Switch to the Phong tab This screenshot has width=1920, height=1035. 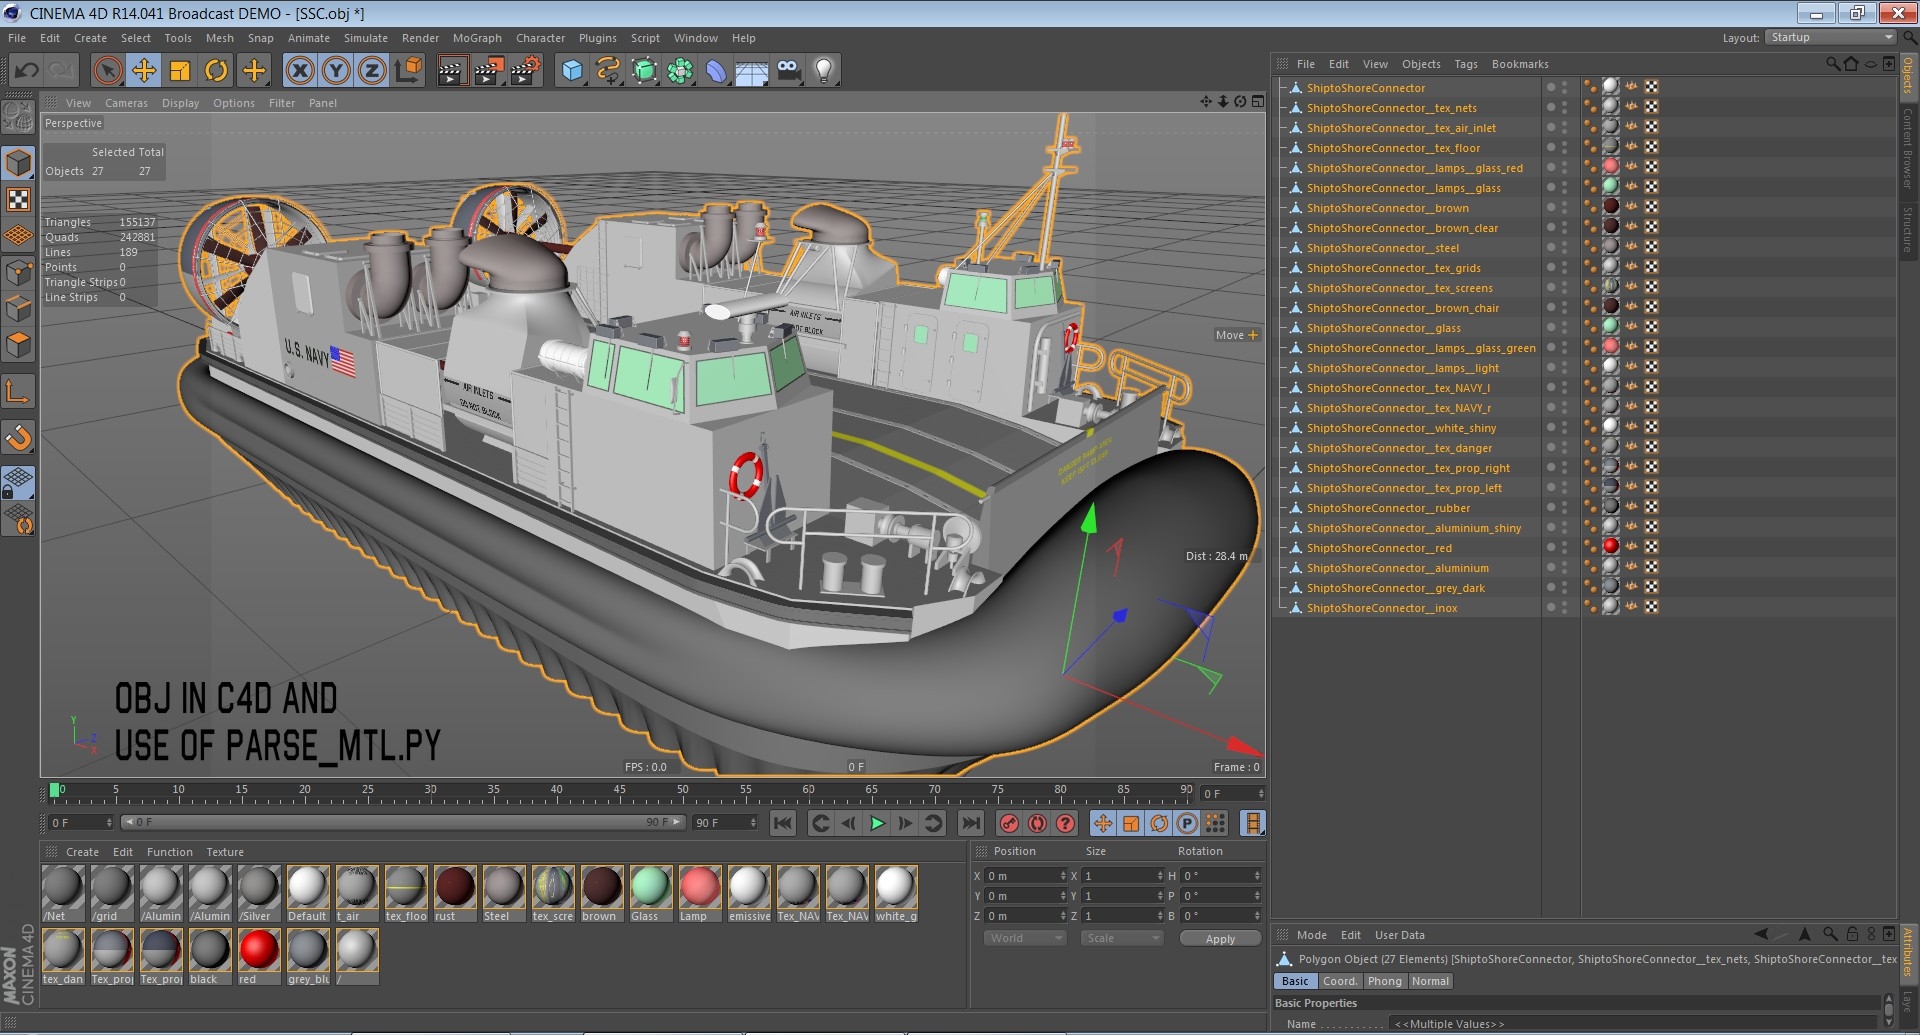coord(1384,981)
